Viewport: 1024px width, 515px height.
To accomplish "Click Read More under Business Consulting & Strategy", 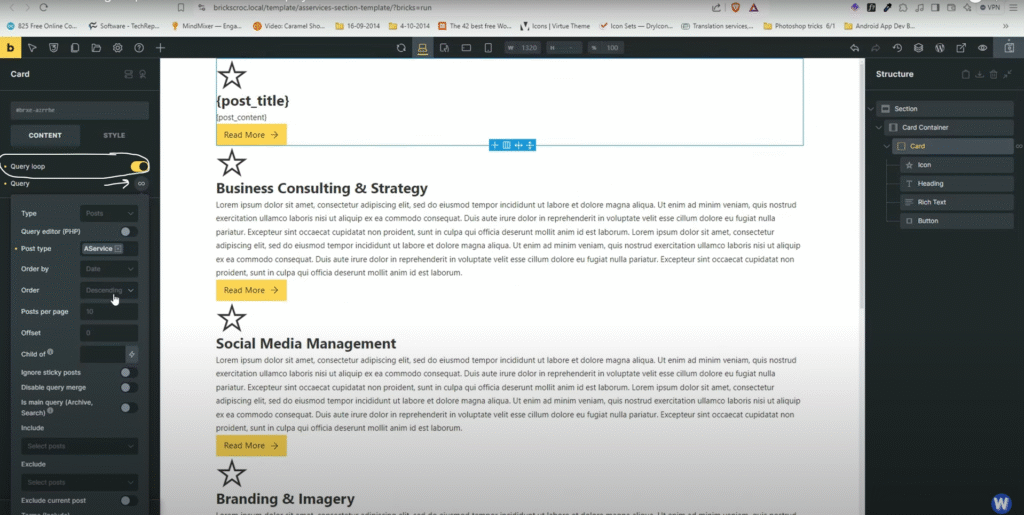I will (251, 290).
